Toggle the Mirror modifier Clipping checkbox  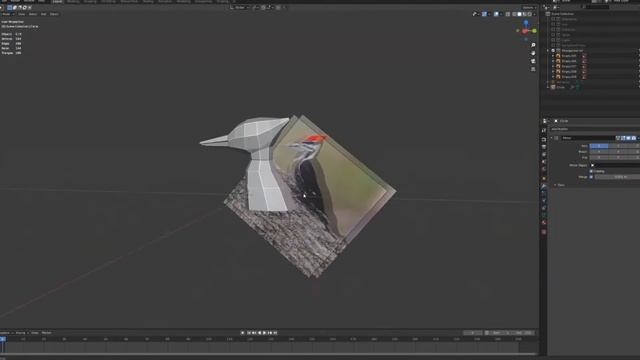point(591,171)
